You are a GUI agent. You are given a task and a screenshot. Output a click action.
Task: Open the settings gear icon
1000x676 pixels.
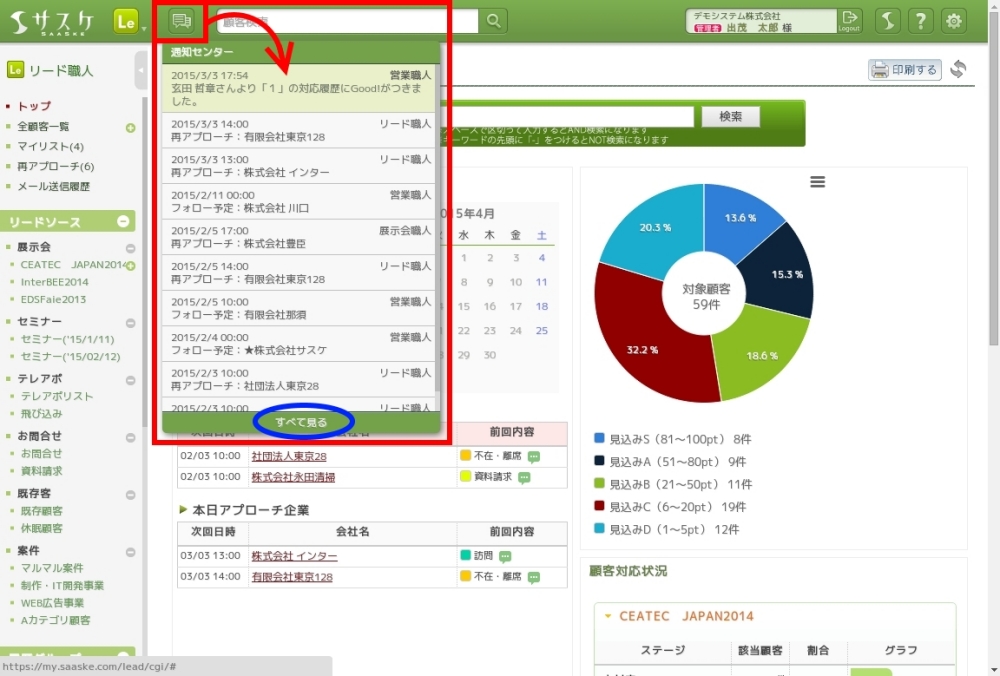[955, 21]
